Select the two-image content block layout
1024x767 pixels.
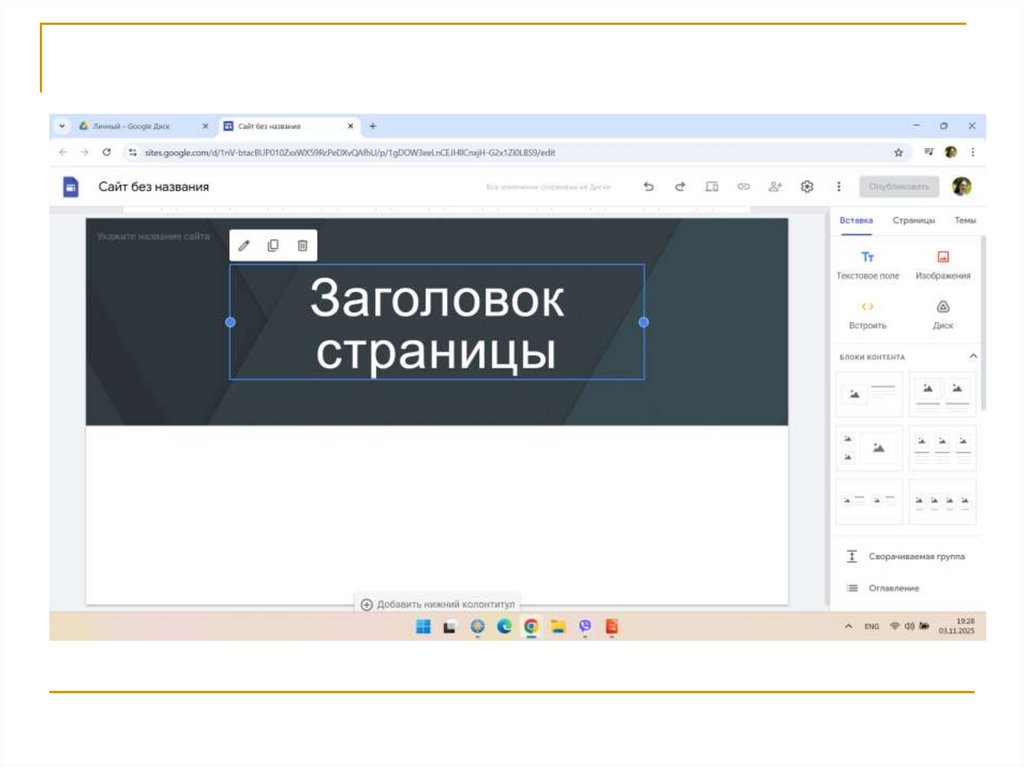click(942, 394)
